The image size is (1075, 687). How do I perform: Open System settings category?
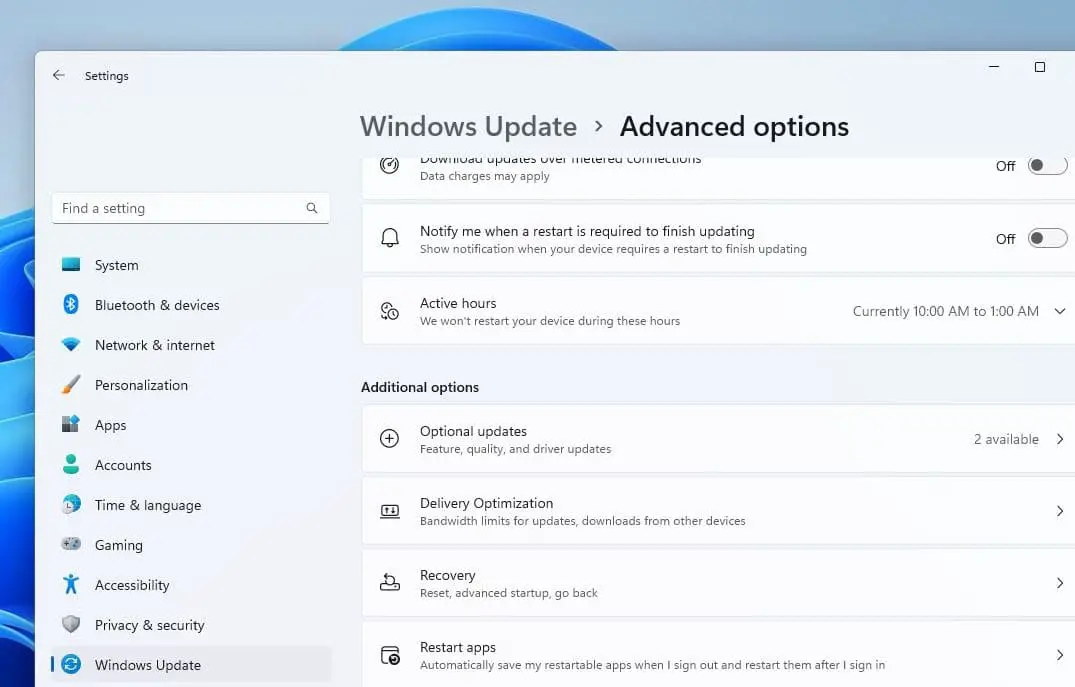pos(191,265)
